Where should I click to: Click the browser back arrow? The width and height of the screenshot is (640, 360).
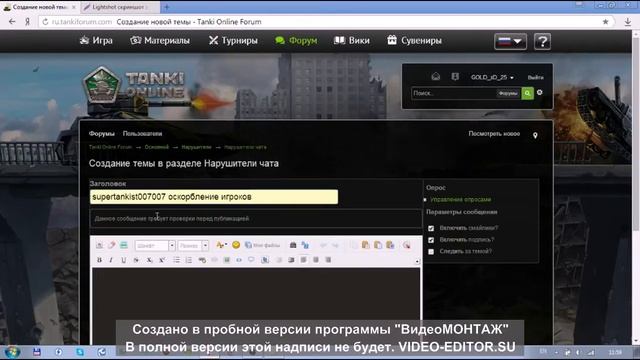tap(12, 22)
